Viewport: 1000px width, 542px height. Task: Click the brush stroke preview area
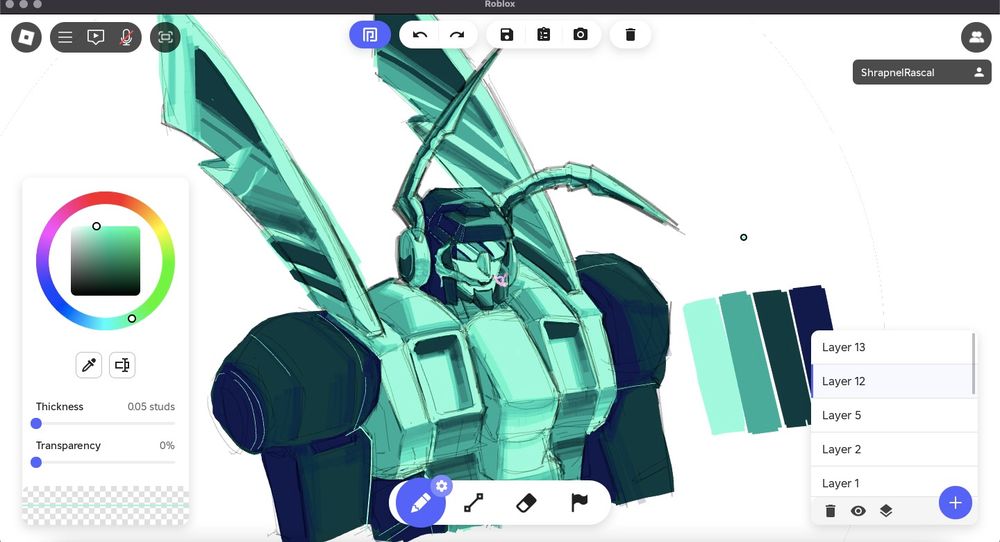coord(105,505)
